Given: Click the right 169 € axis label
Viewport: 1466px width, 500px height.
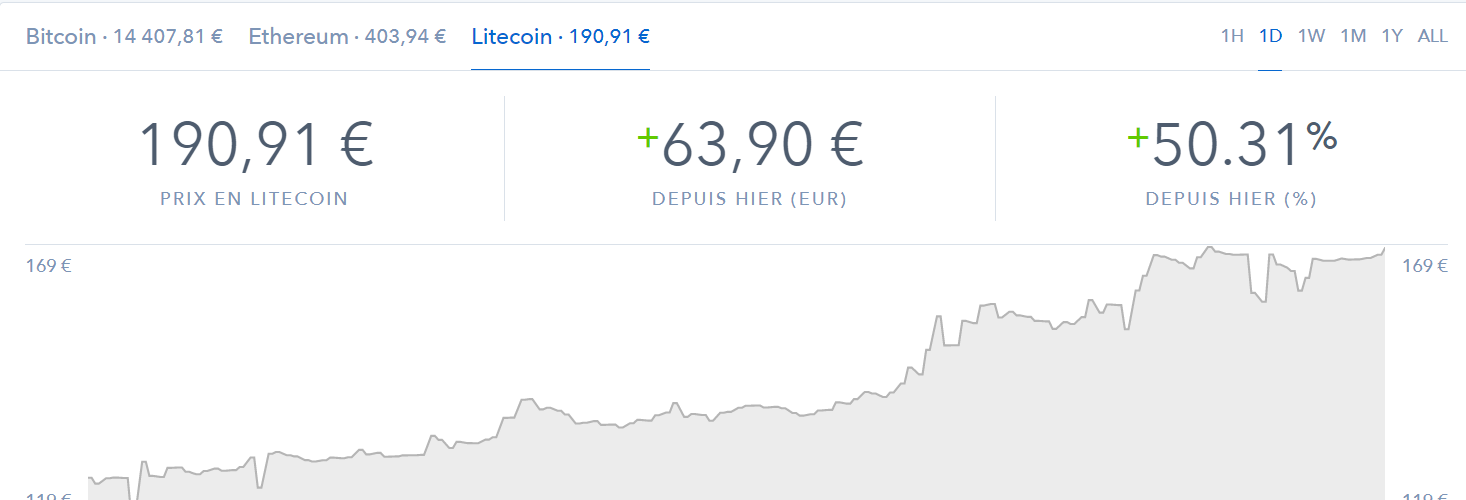Looking at the screenshot, I should 1425,266.
